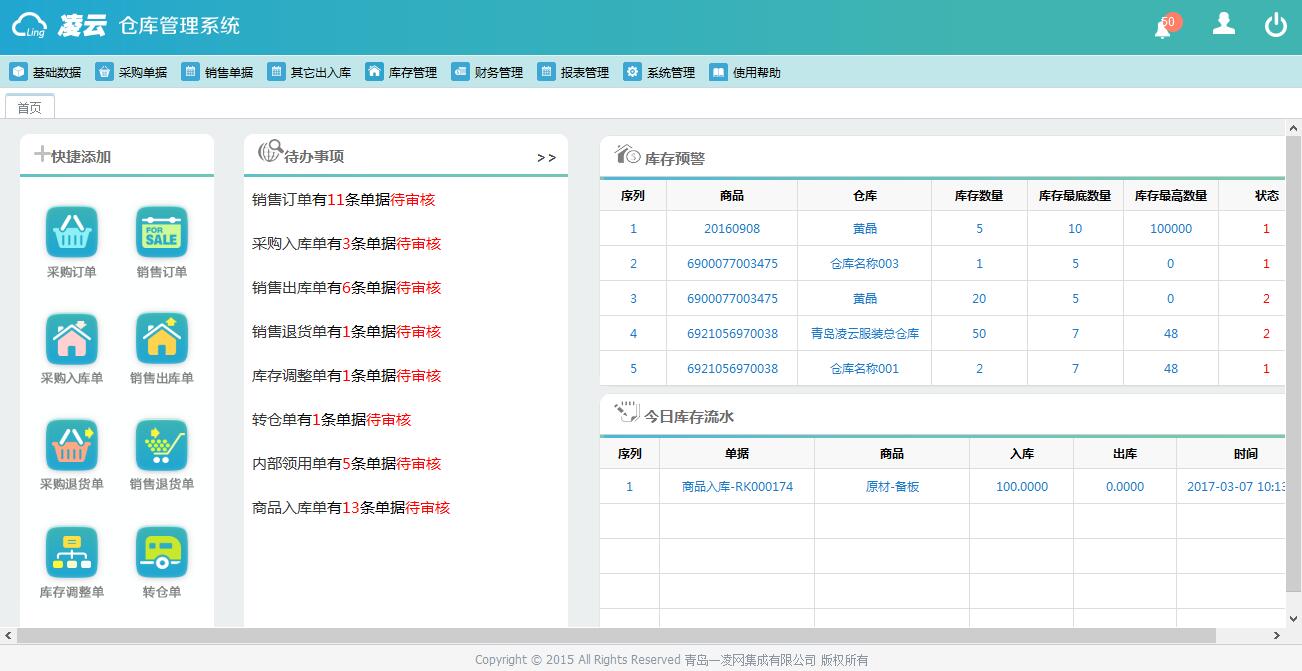The height and width of the screenshot is (671, 1302).
Task: Select the 首页 tab
Action: click(30, 108)
